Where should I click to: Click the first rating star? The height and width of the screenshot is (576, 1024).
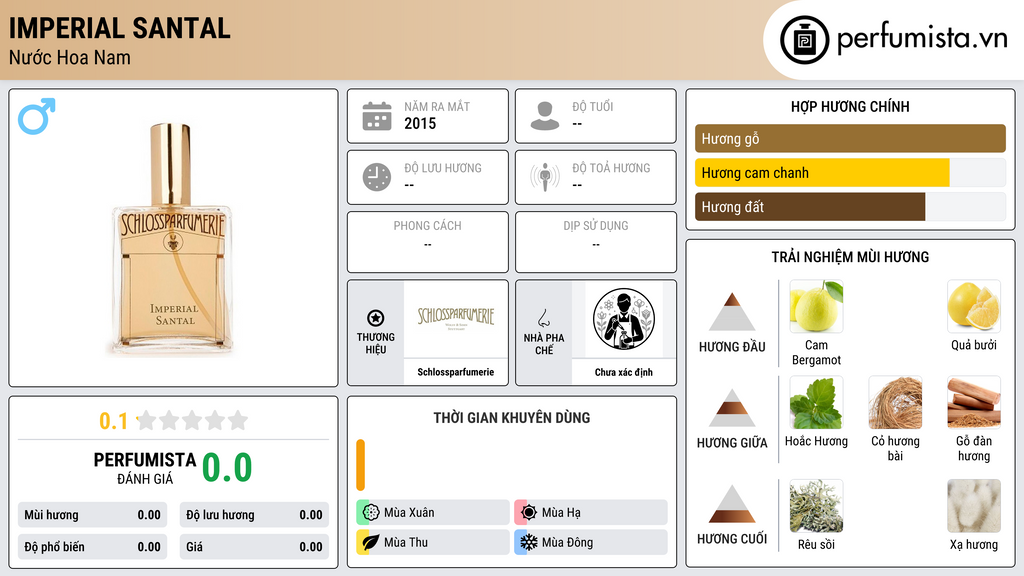coord(147,420)
